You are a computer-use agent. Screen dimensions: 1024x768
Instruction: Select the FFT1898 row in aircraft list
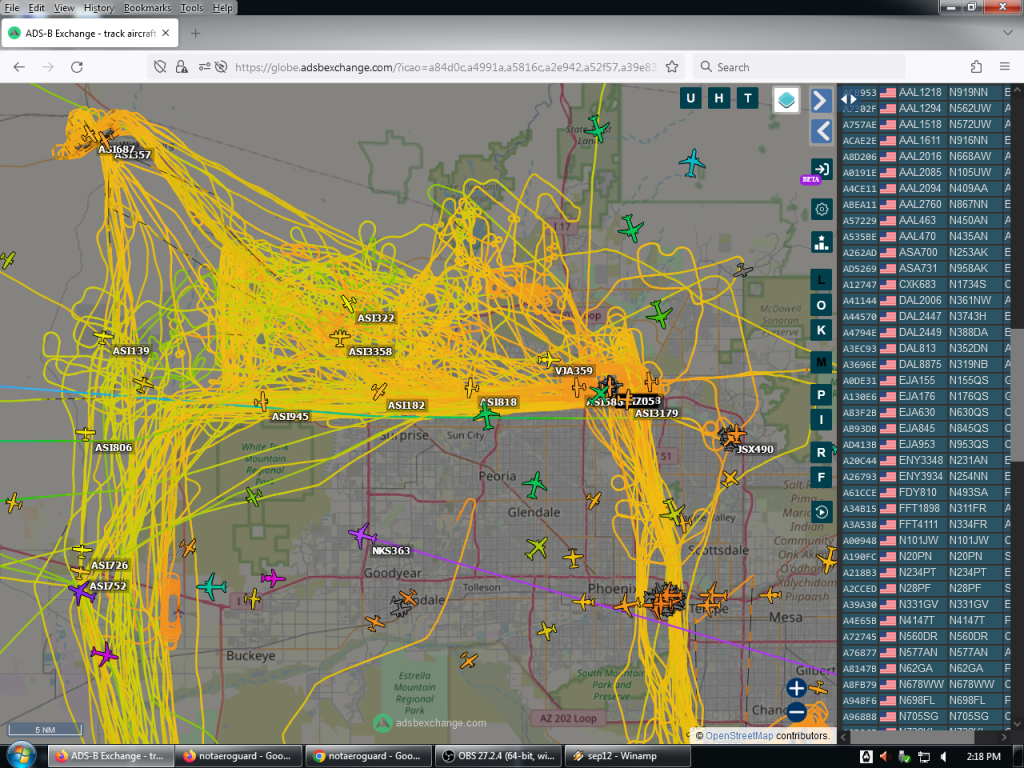coord(926,508)
